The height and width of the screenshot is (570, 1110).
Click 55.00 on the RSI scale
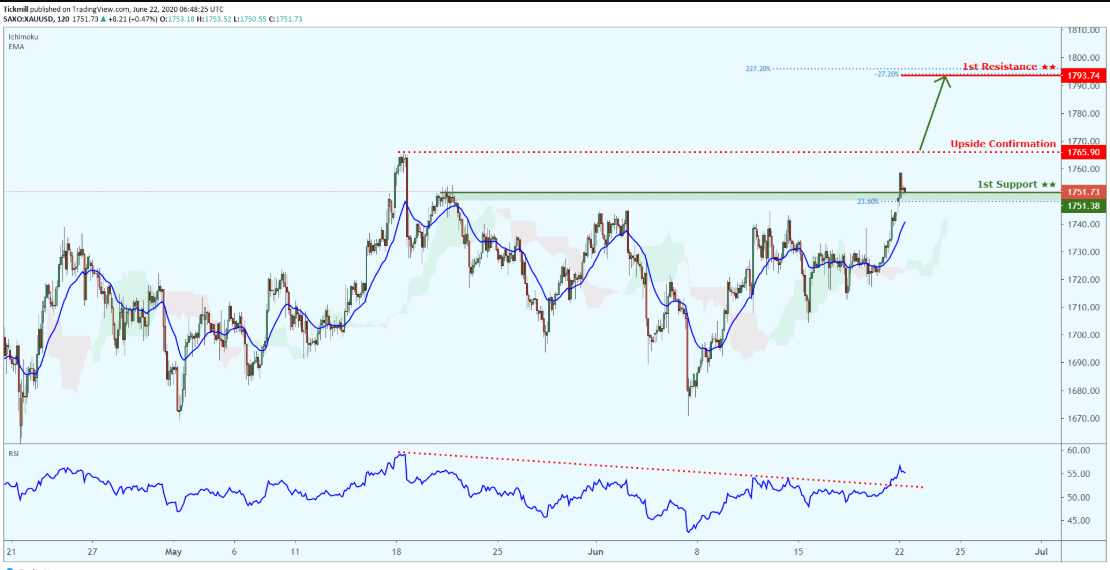tap(1079, 474)
